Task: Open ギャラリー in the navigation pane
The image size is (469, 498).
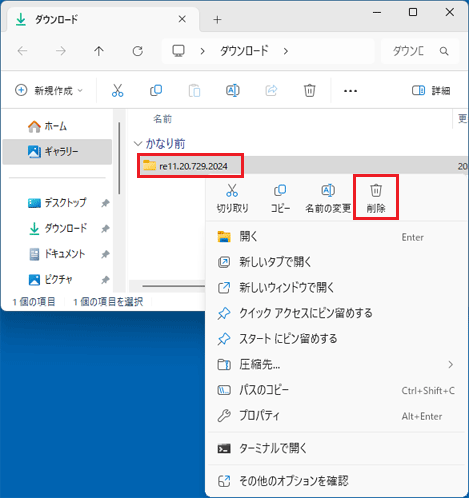Action: pos(57,152)
